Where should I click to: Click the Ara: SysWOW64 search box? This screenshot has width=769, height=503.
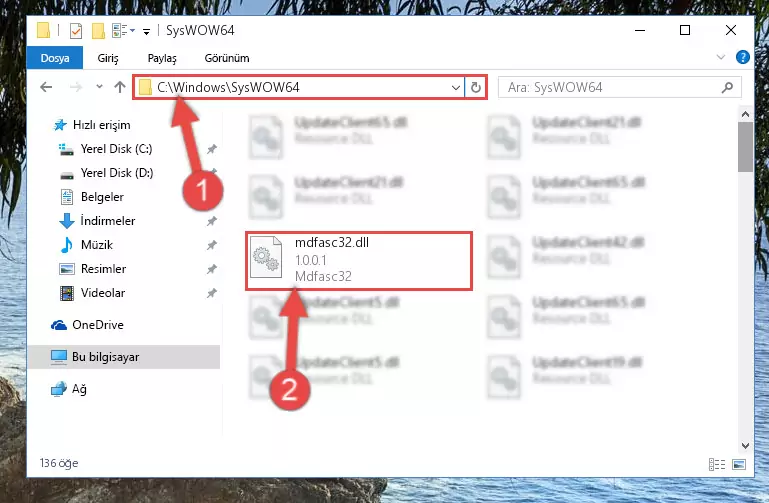coord(619,87)
